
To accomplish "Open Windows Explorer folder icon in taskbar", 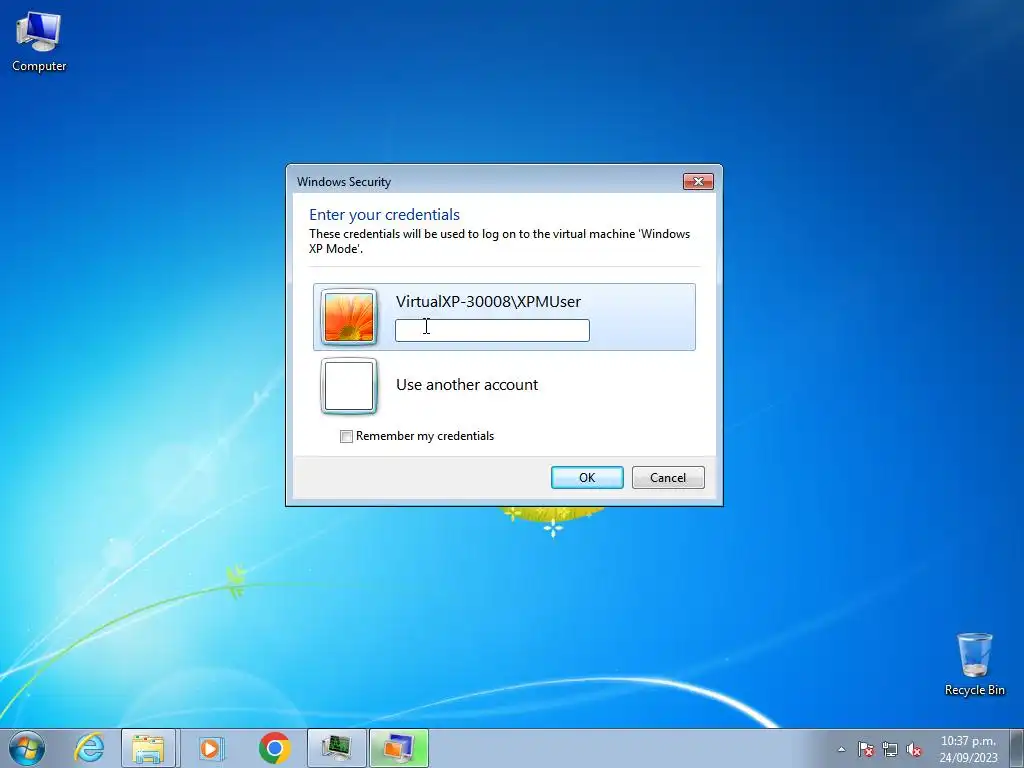I will 148,748.
